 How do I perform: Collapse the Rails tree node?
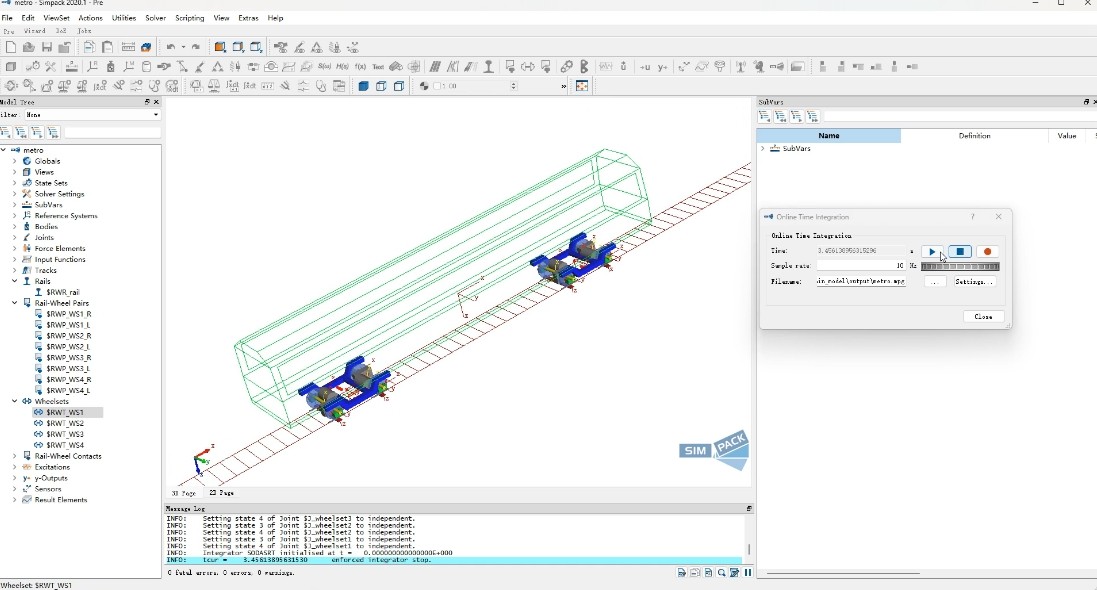tap(15, 281)
